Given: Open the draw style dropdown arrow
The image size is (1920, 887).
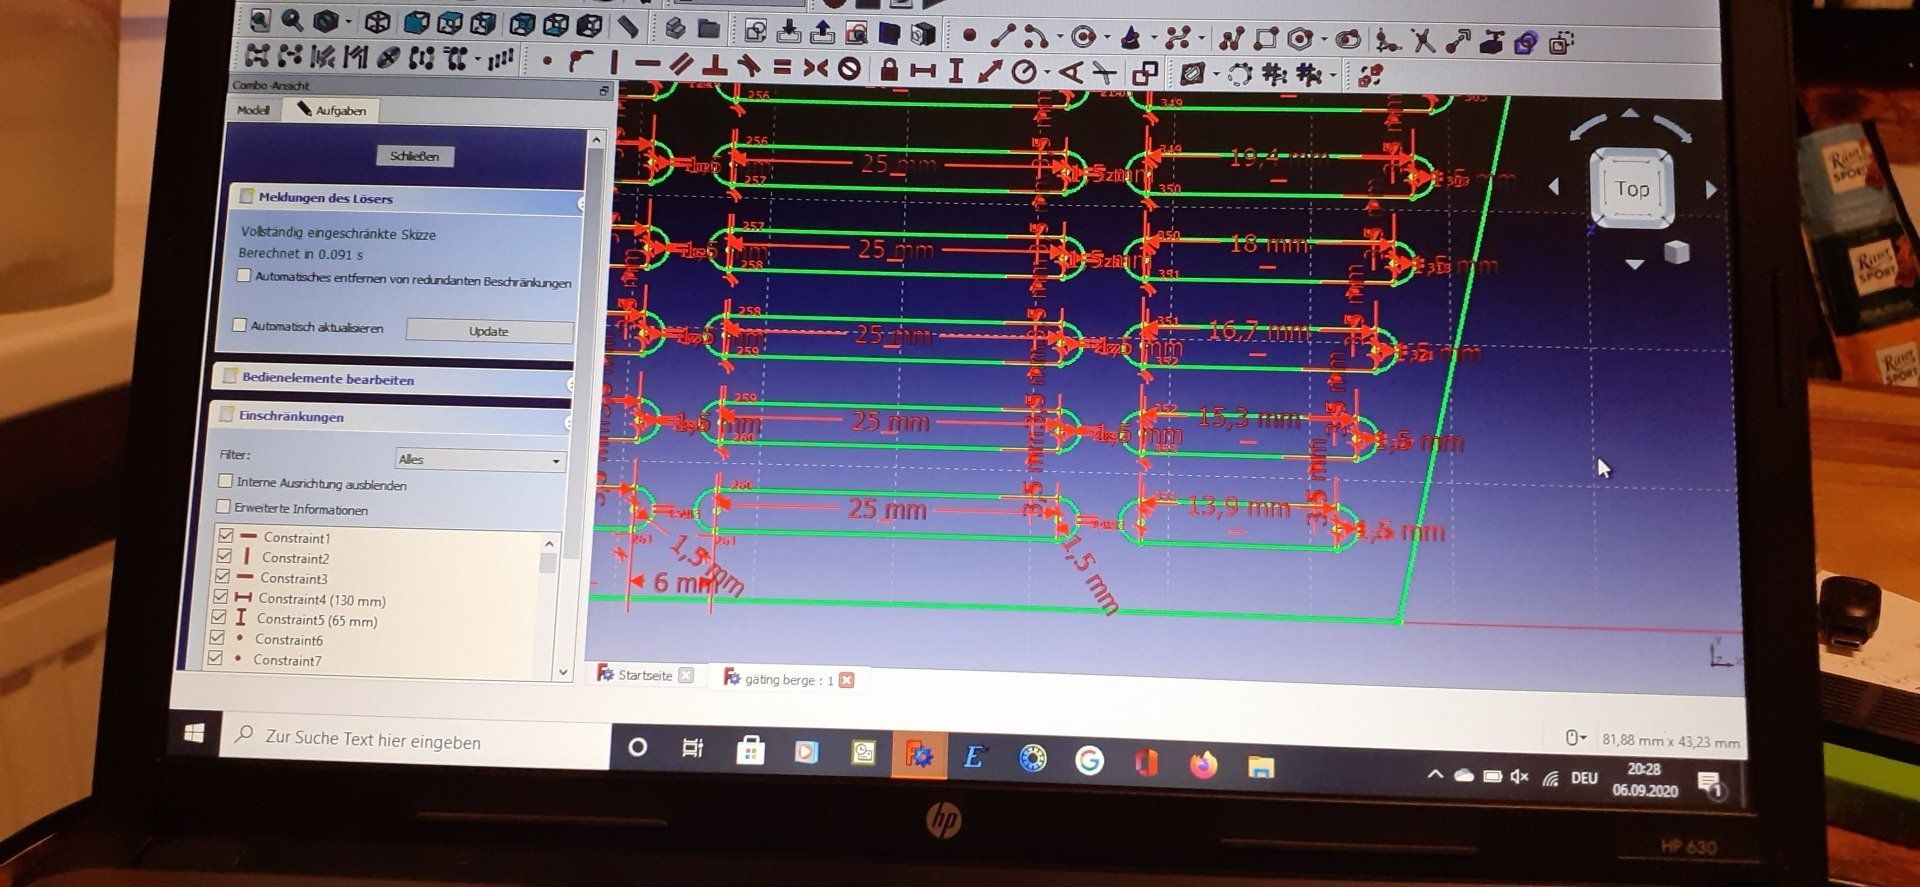Looking at the screenshot, I should click(x=348, y=22).
